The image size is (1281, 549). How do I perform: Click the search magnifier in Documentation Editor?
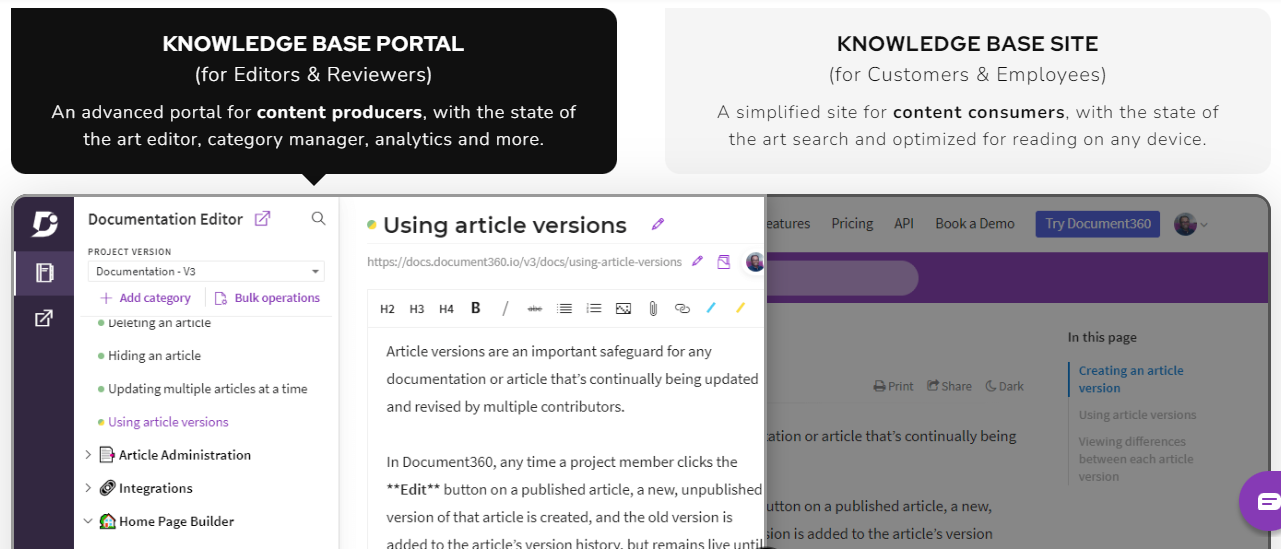[318, 218]
